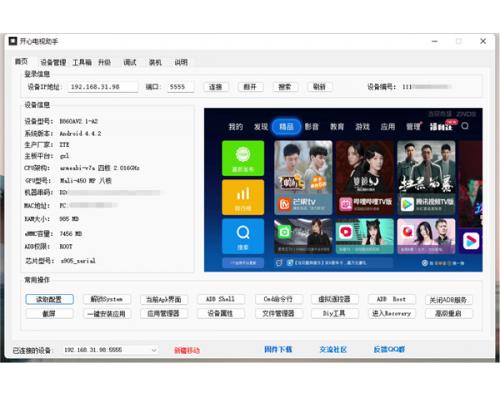This screenshot has height=397, width=500.
Task: Switch to the 工具箱 tab
Action: [82, 62]
